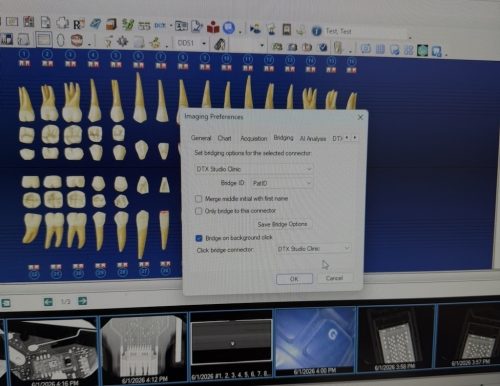Click the calendar icon in top toolbar
The image size is (500, 386).
coord(144,25)
